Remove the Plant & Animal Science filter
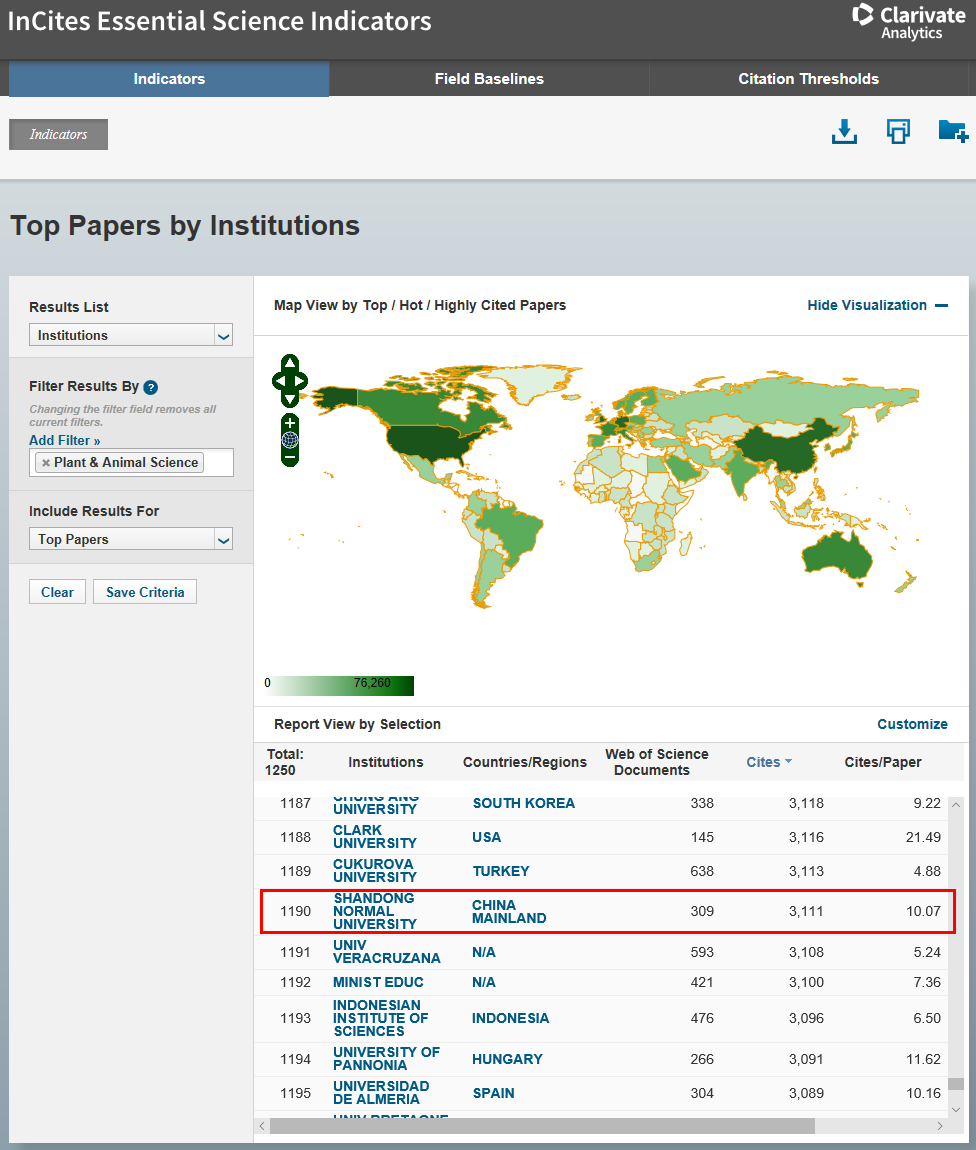This screenshot has height=1150, width=976. pos(45,463)
